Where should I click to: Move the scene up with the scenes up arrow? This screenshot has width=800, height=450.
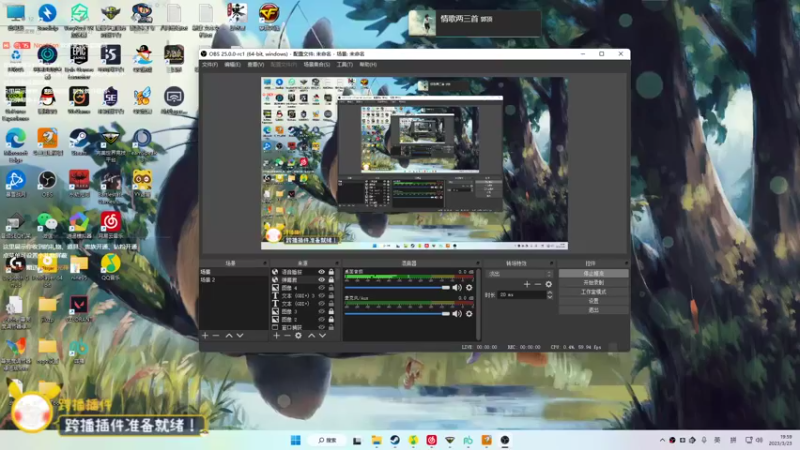point(229,336)
